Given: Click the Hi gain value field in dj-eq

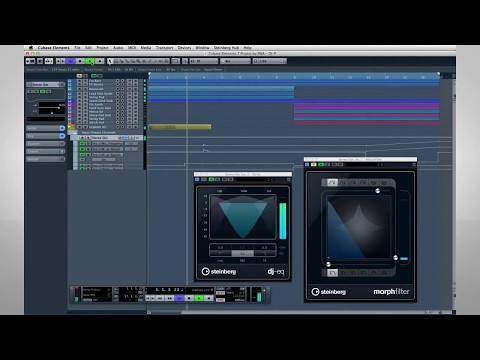Looking at the screenshot, I should 264,247.
